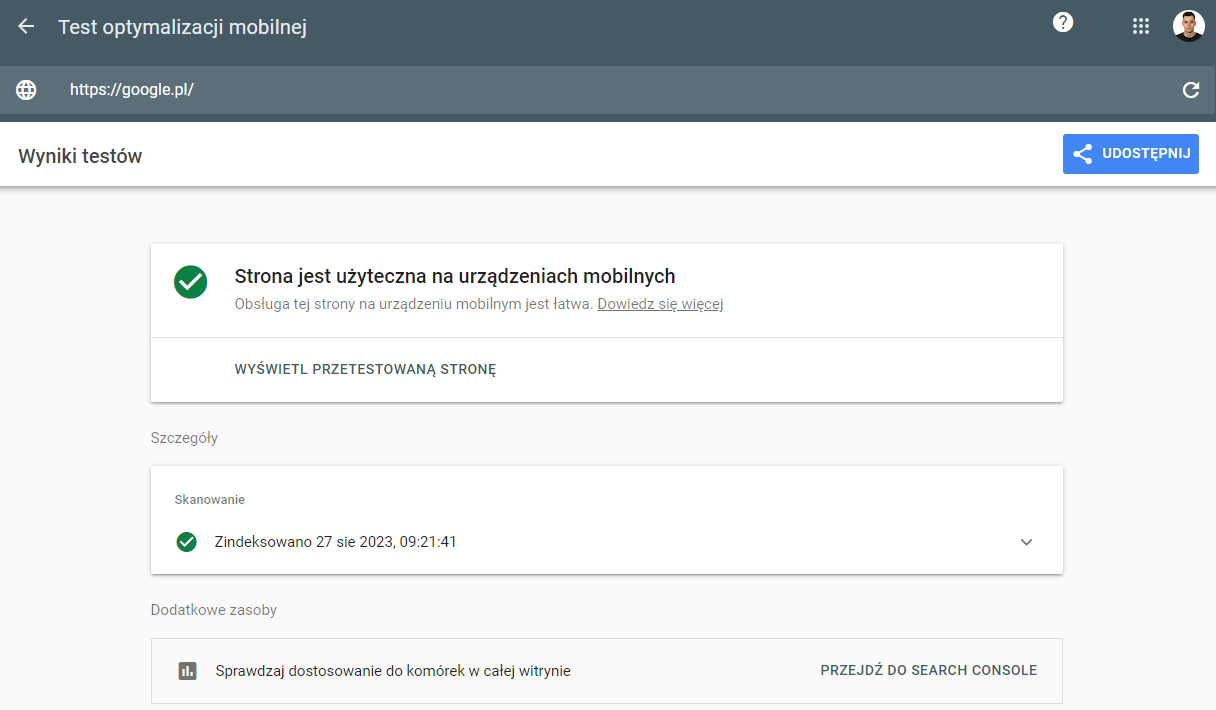The width and height of the screenshot is (1216, 710).
Task: Click Zindeksowano 27 sie 2023 row text
Action: coord(335,542)
